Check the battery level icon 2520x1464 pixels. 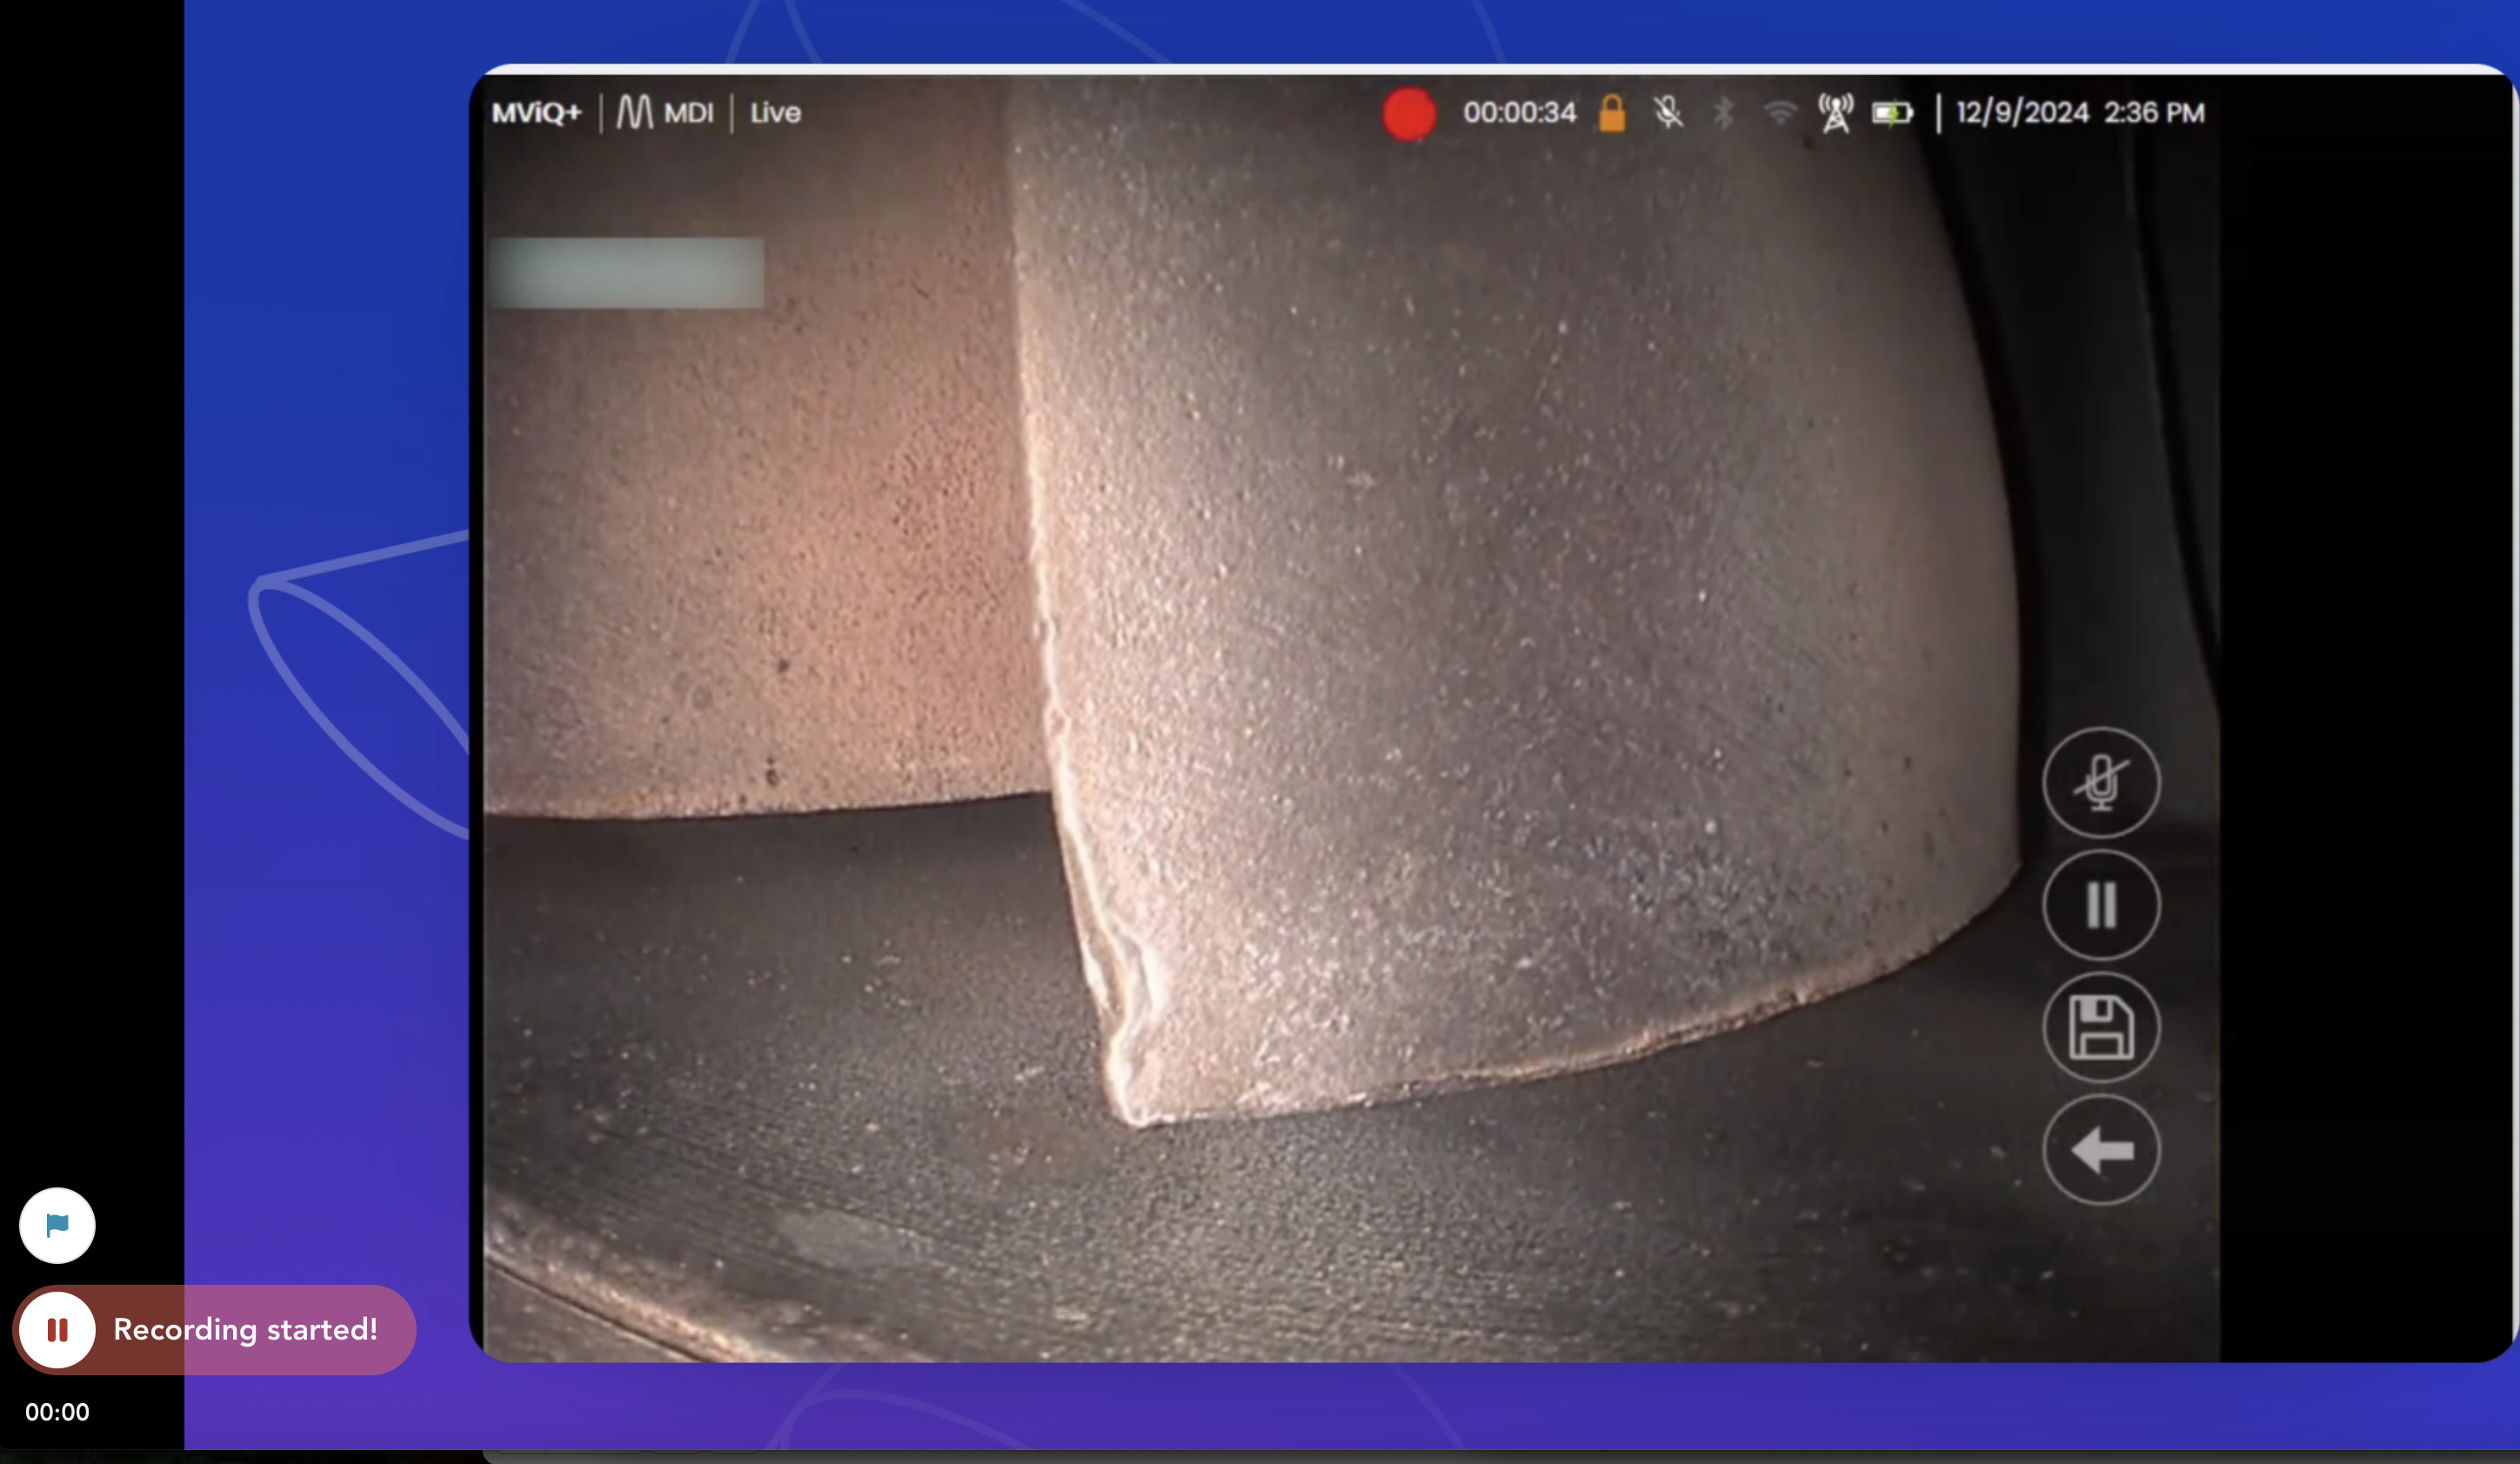[x=1891, y=113]
